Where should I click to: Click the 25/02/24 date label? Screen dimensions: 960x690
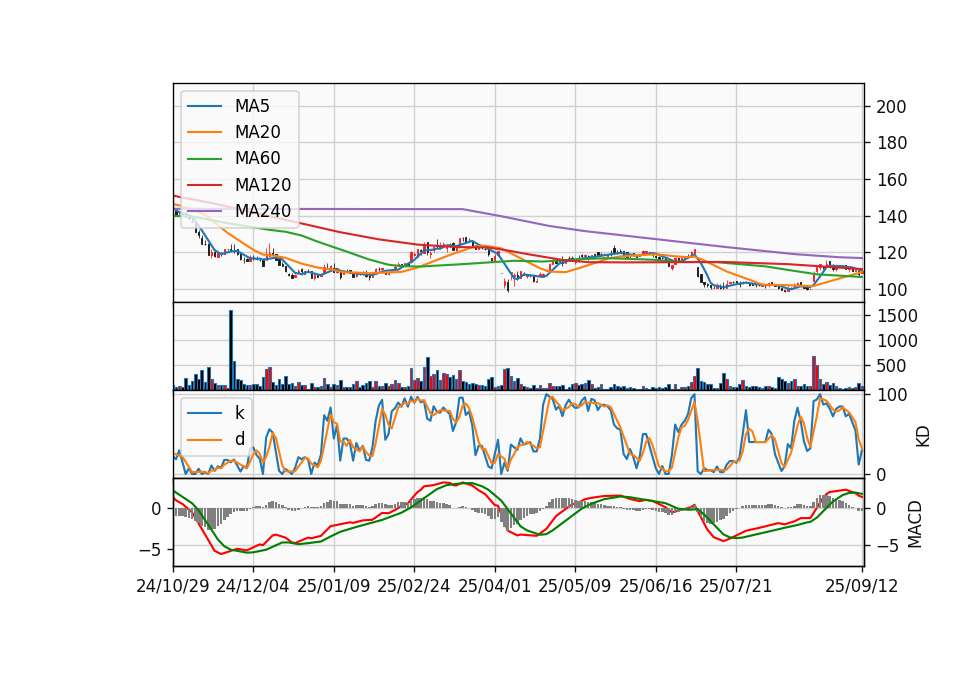414,586
